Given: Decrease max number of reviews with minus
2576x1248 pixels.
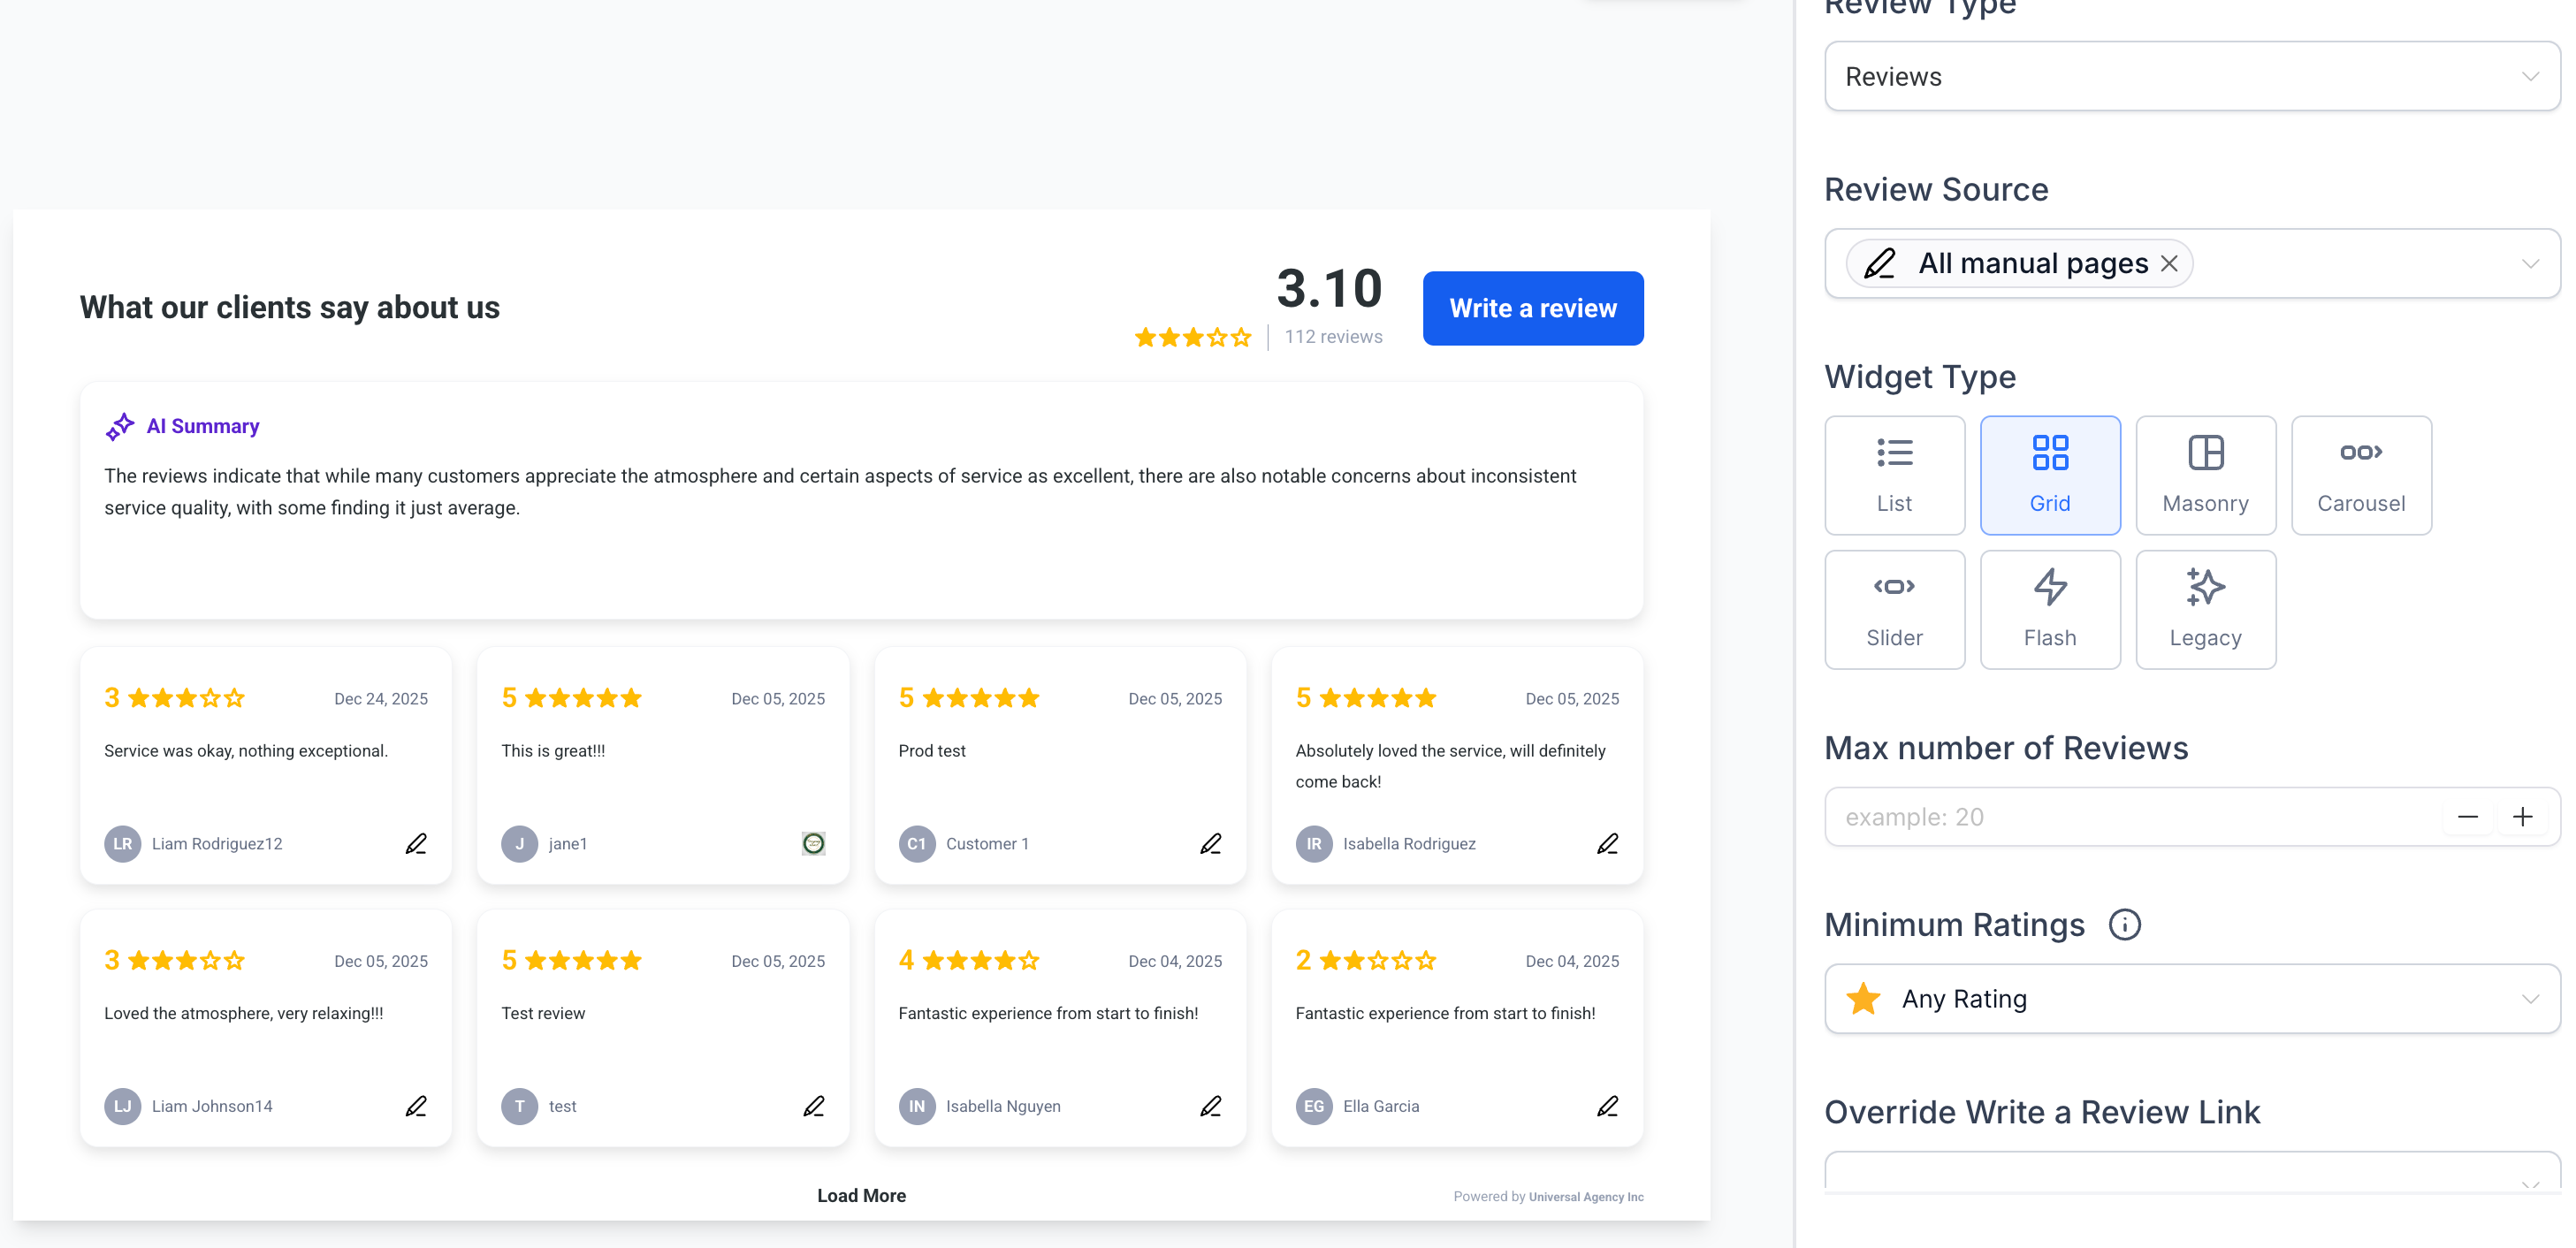Looking at the screenshot, I should point(2467,817).
